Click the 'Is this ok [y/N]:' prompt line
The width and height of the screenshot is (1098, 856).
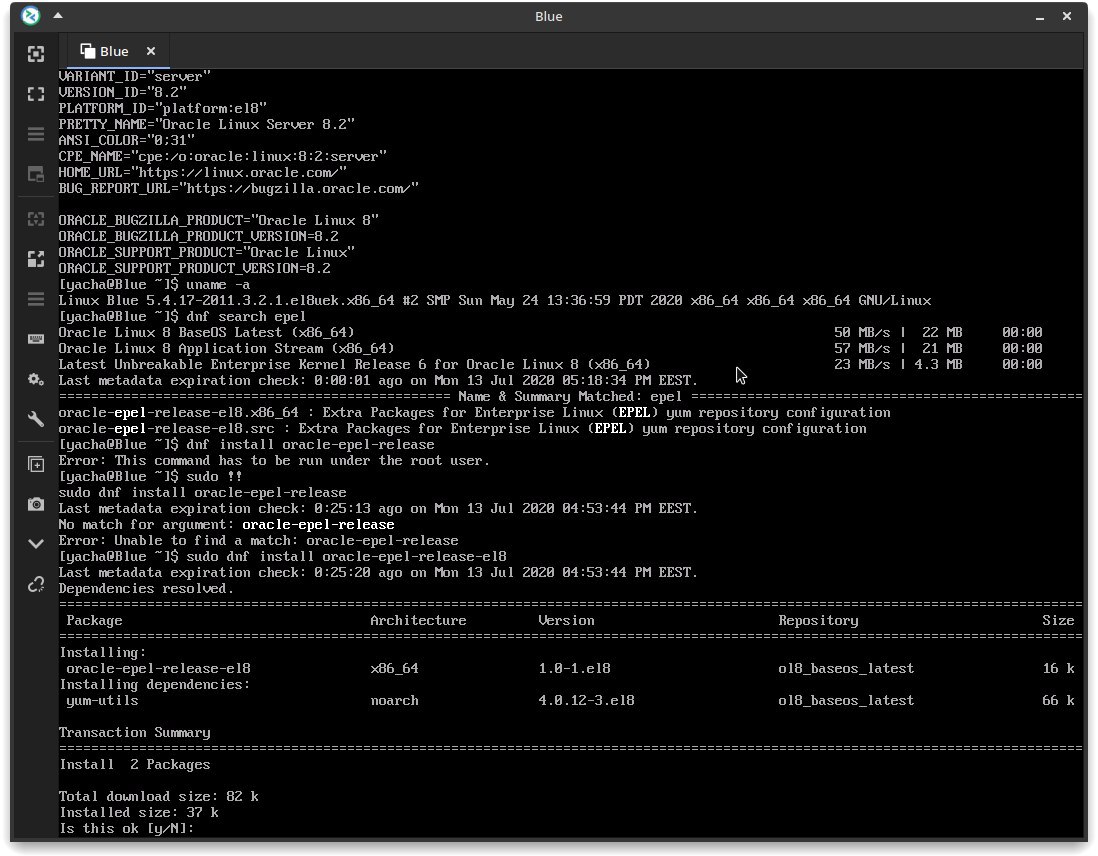(126, 829)
